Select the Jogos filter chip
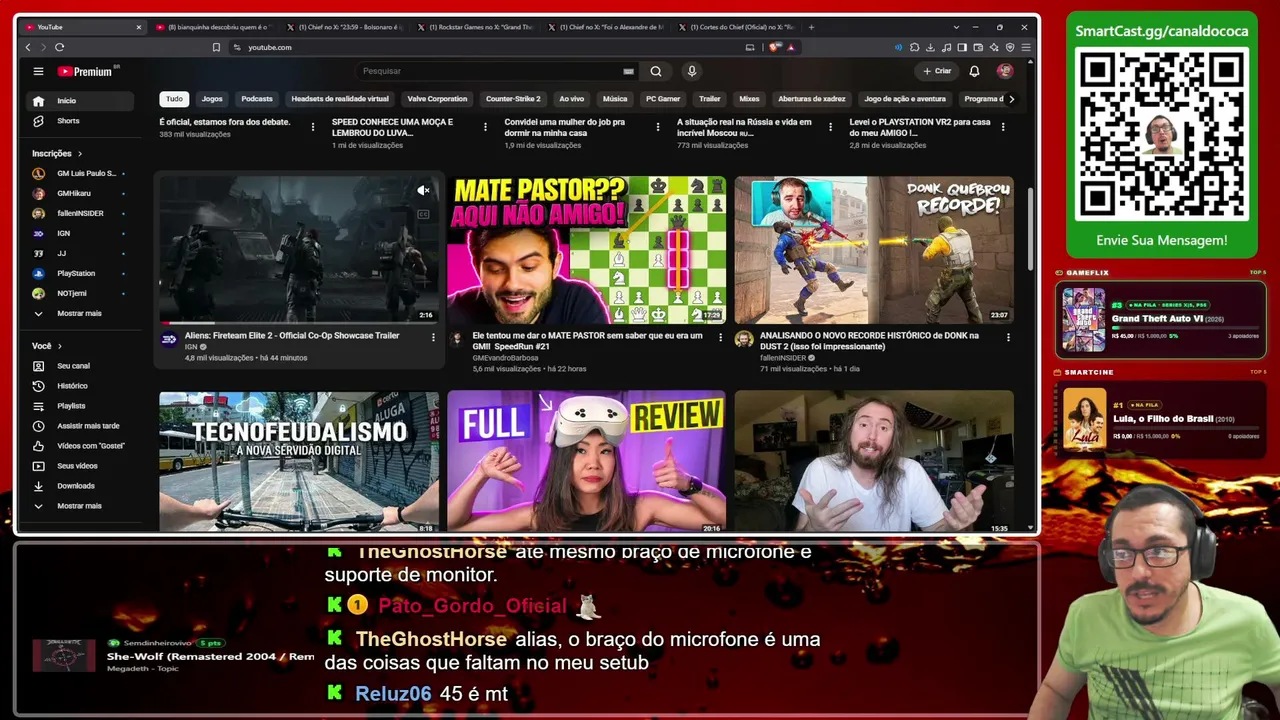 [212, 99]
